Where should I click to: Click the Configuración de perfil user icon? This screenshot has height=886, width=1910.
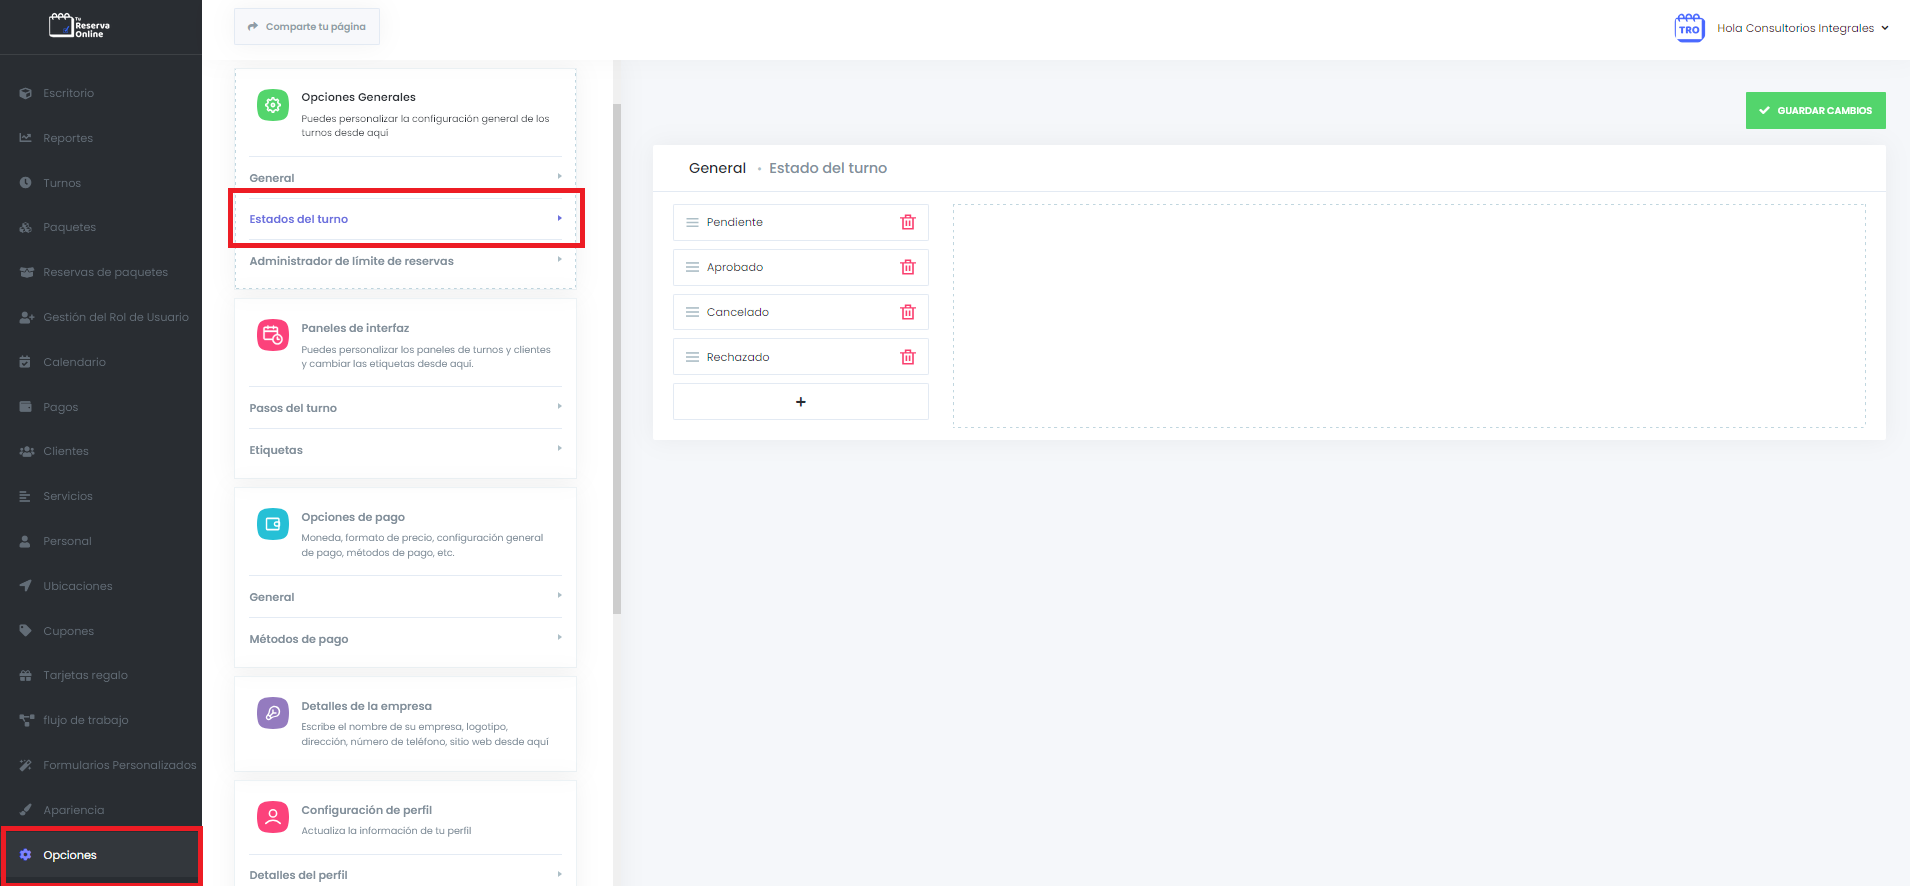[x=272, y=817]
